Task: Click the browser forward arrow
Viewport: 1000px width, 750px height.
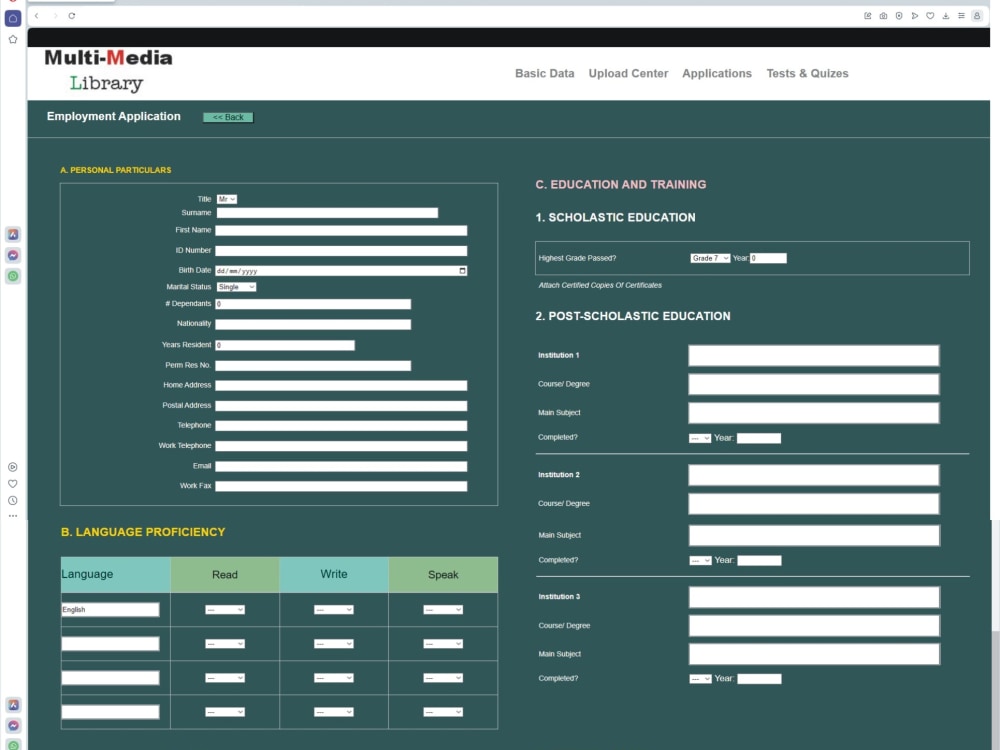Action: coord(55,15)
